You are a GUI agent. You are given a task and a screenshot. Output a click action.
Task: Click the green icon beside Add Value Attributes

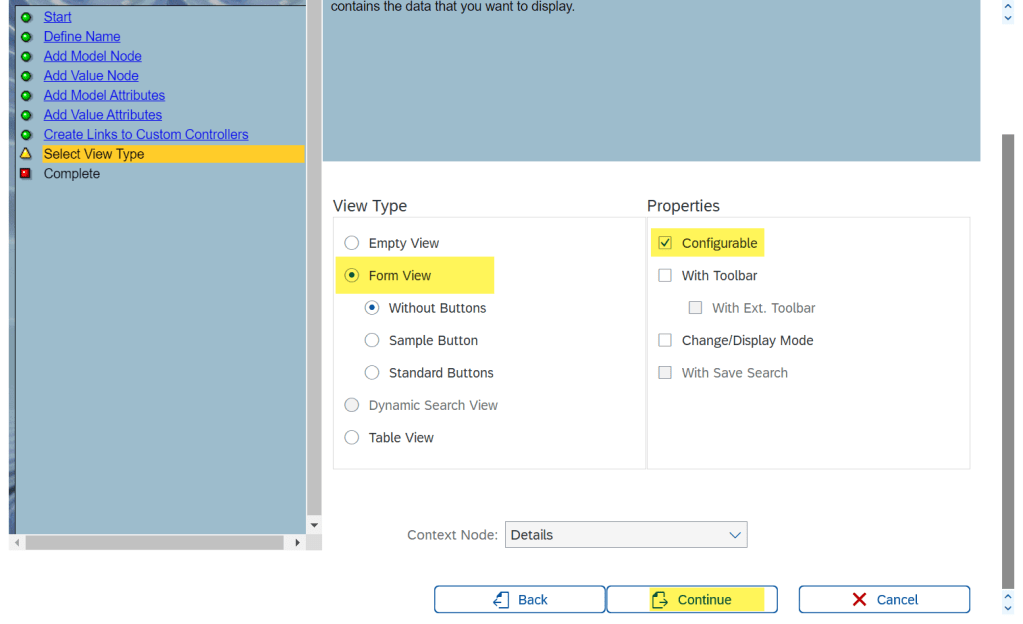click(x=26, y=115)
